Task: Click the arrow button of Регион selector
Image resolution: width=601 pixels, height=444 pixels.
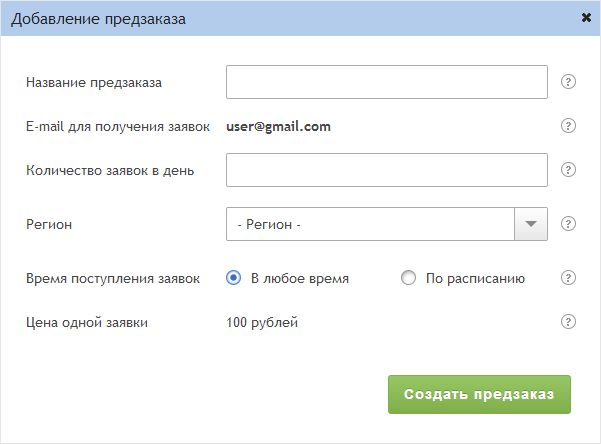Action: click(x=531, y=224)
